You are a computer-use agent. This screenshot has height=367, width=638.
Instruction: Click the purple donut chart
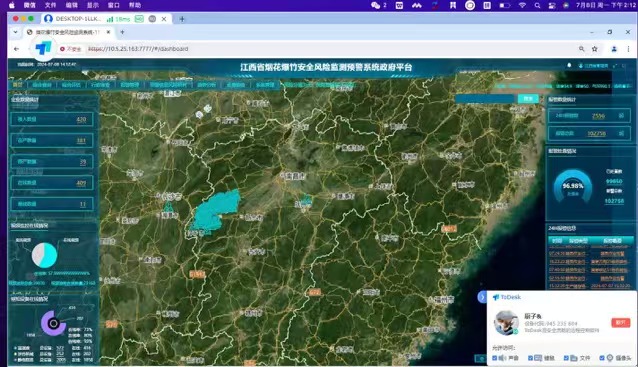[x=53, y=323]
